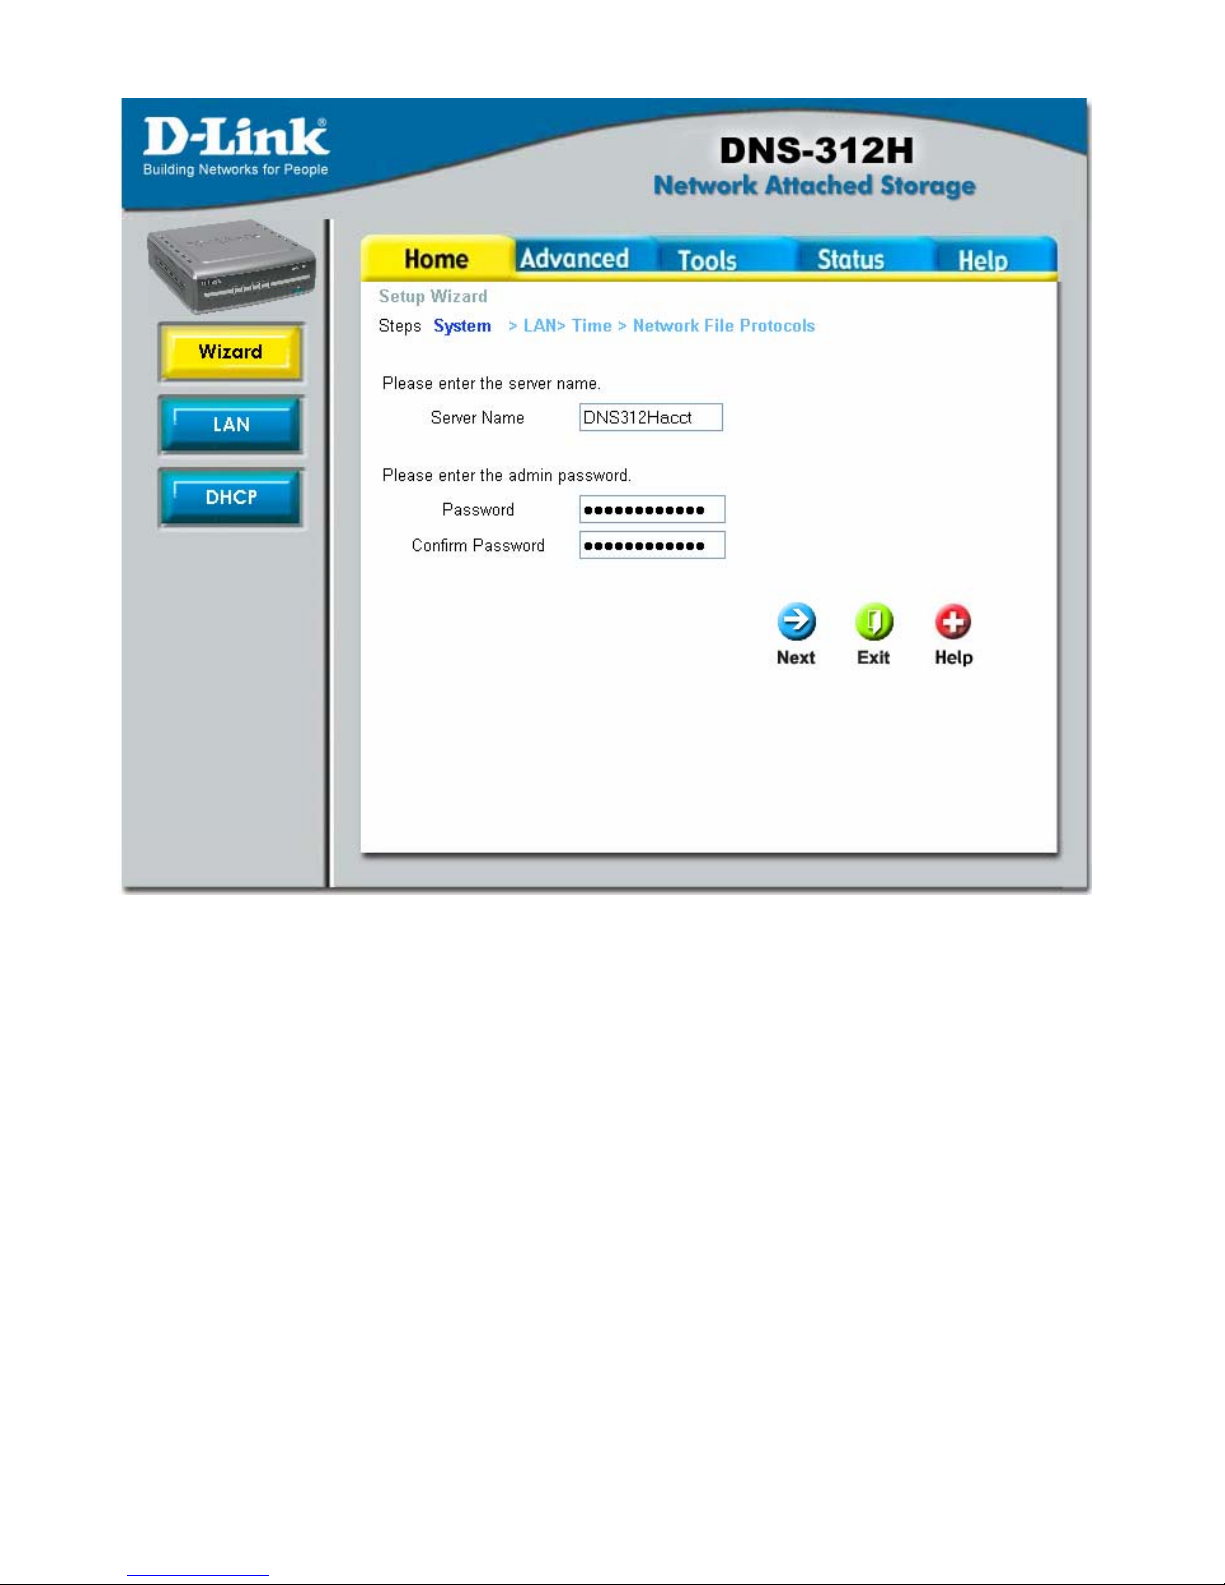Select the Wizard sidebar button
Screen dimensions: 1225x1585
pos(231,352)
